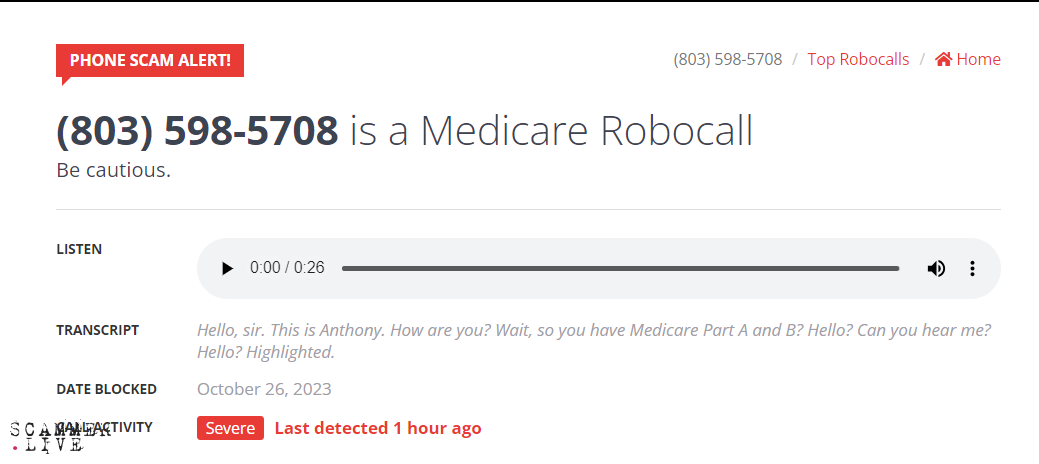Open audio player three-dot options menu
This screenshot has width=1039, height=464.
(x=972, y=269)
